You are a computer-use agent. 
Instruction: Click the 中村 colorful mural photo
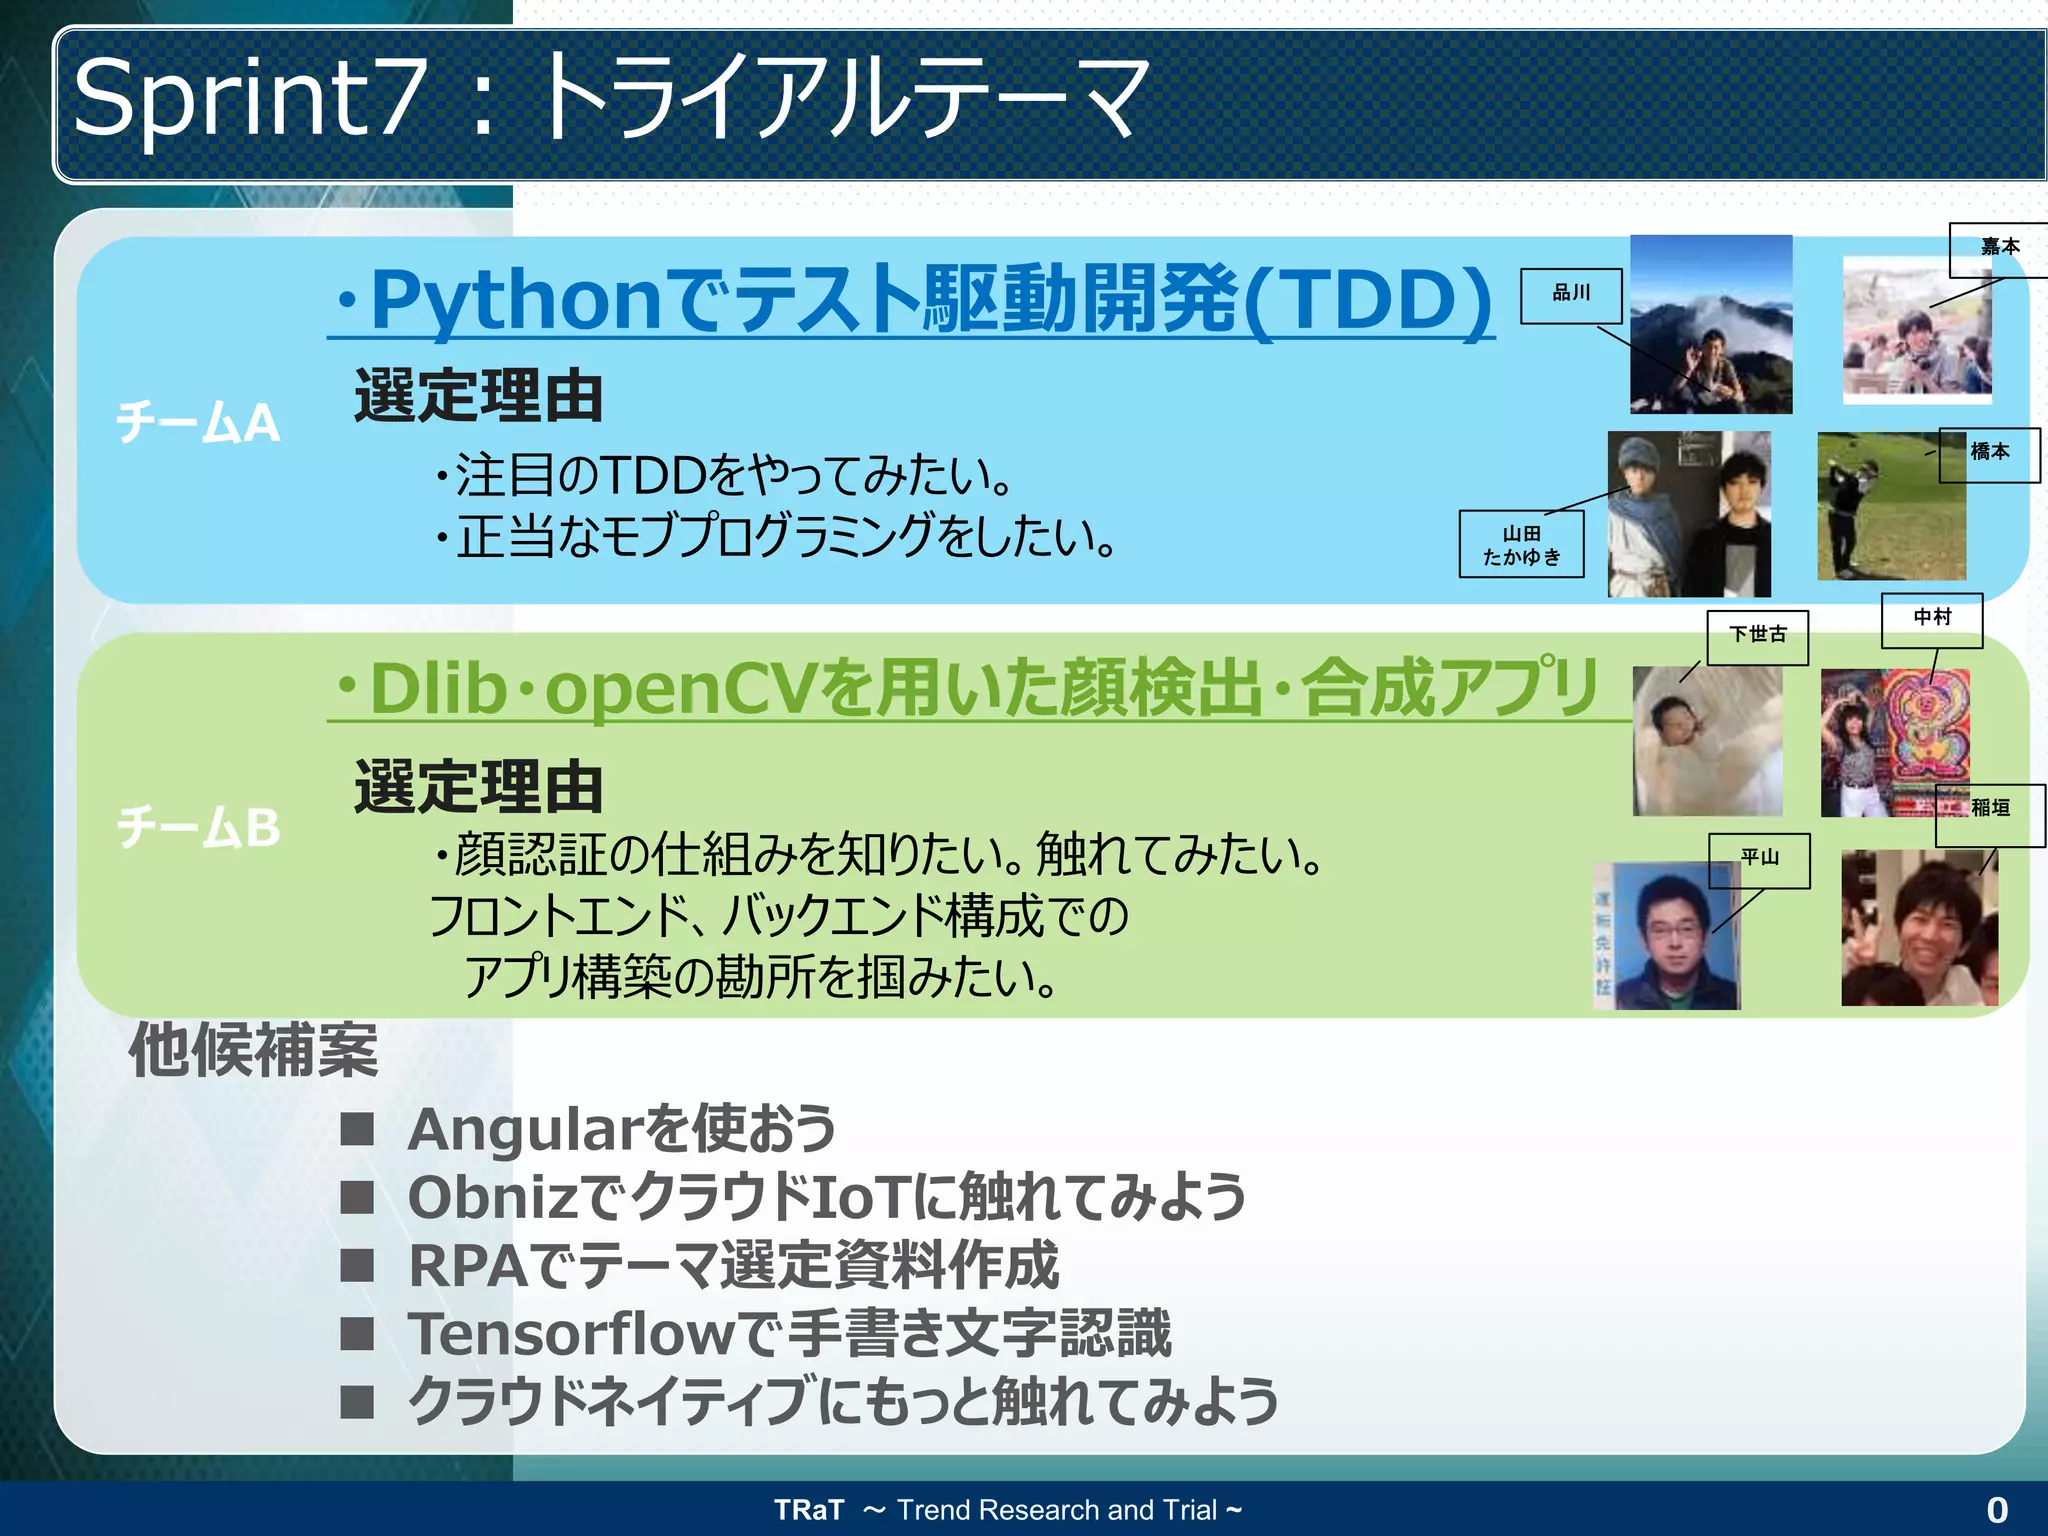1894,742
